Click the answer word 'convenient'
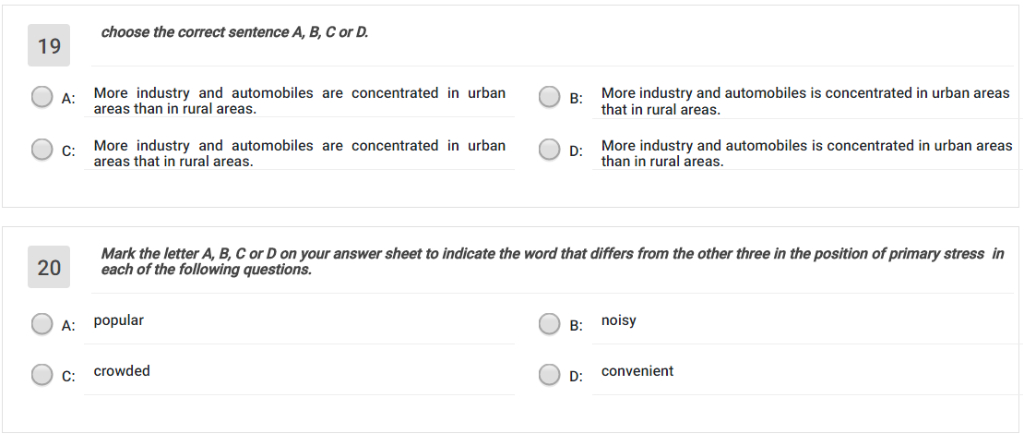The image size is (1024, 434). (637, 371)
